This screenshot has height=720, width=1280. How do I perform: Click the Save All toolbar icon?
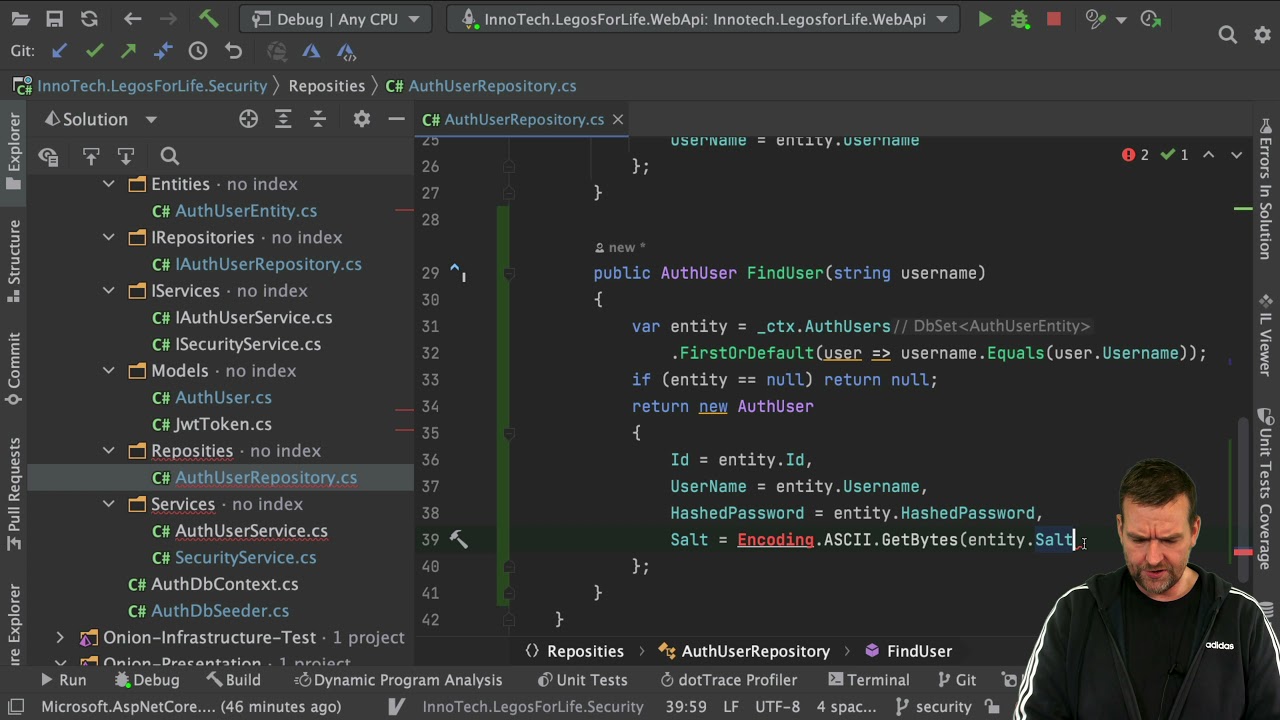55,19
